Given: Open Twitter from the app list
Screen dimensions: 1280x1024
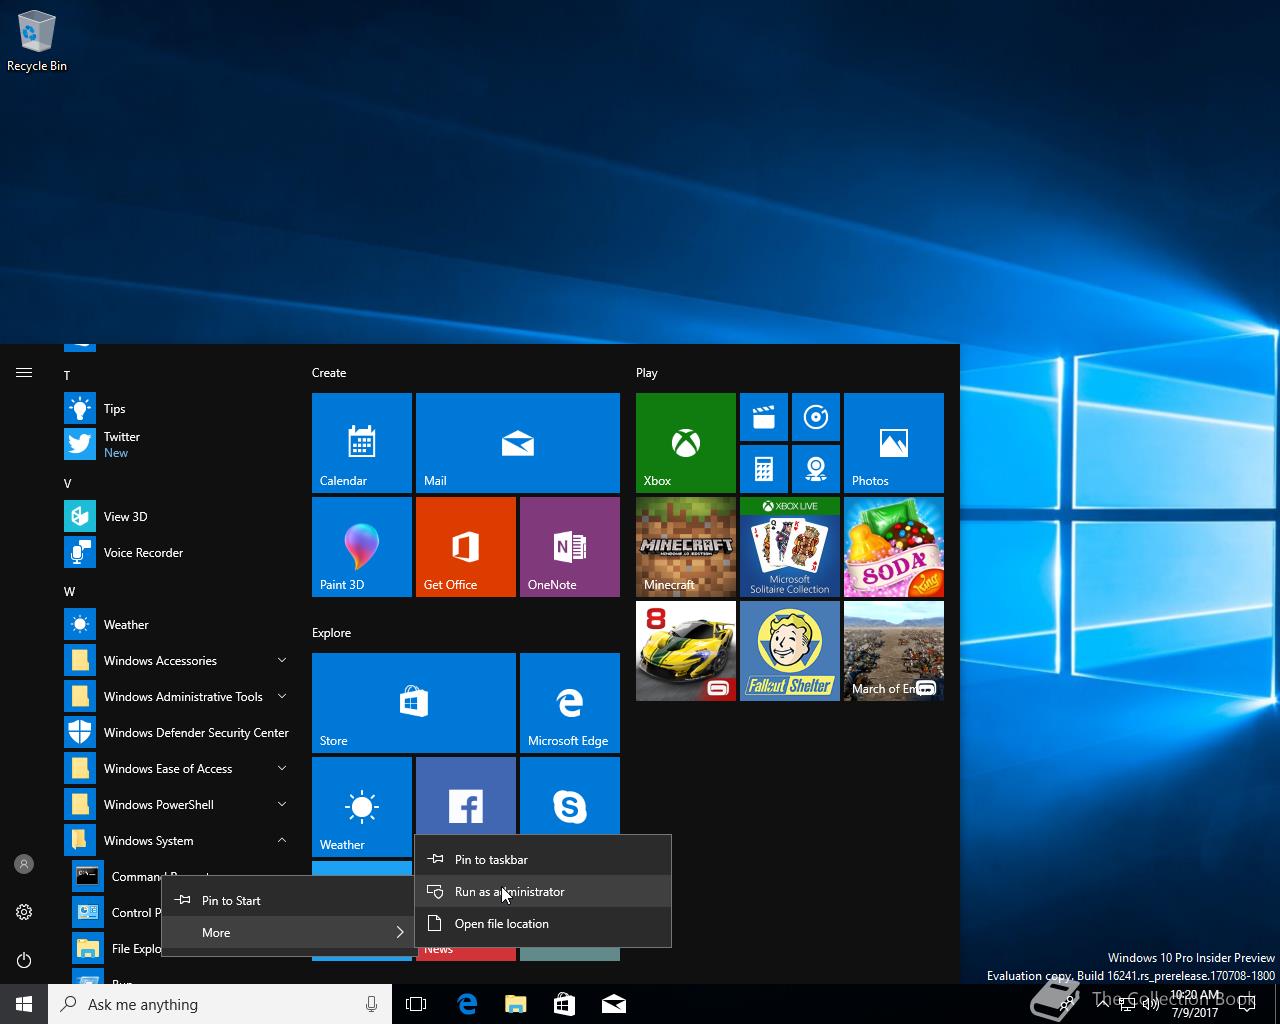Looking at the screenshot, I should 178,444.
